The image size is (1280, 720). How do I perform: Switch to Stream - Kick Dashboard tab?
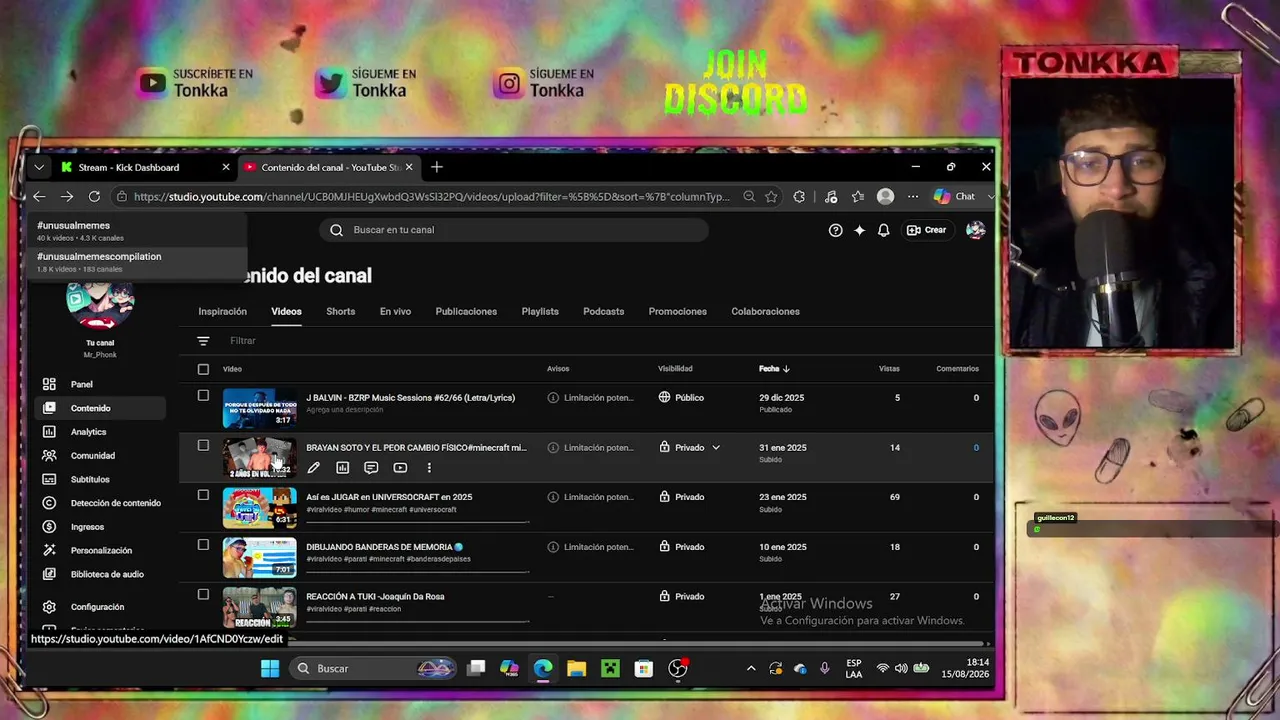click(144, 167)
